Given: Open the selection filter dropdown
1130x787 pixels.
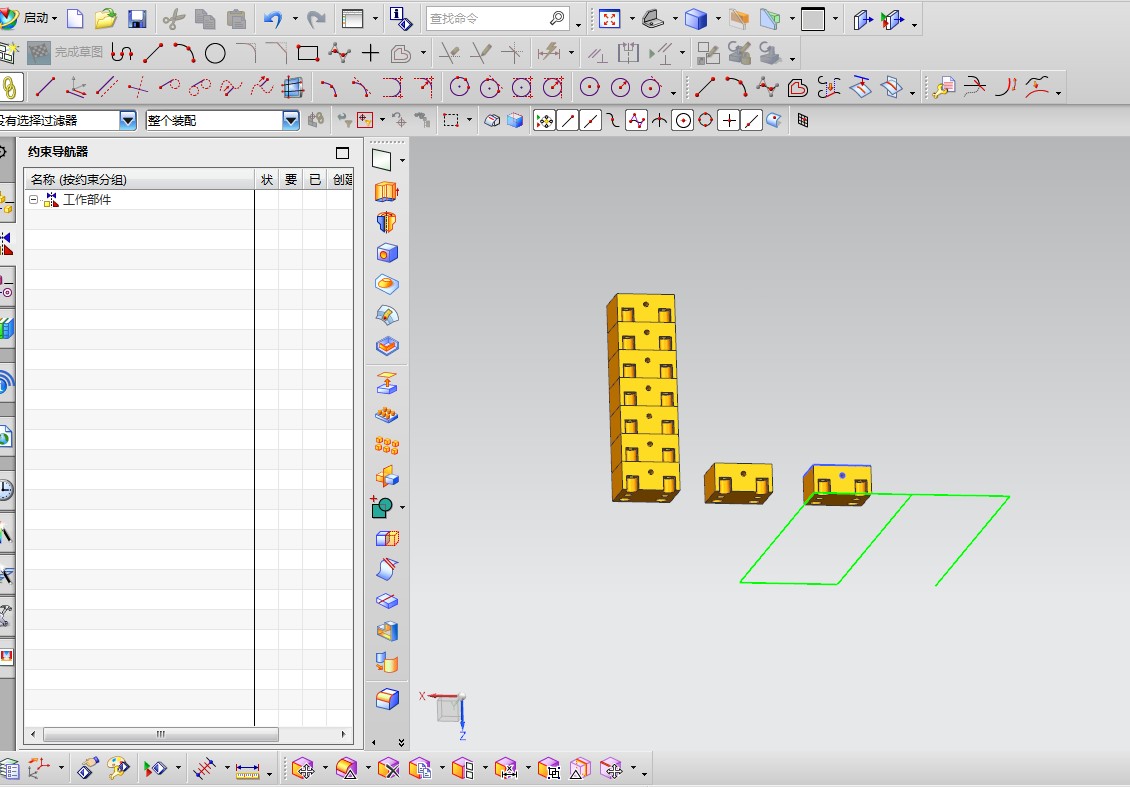Looking at the screenshot, I should tap(127, 121).
